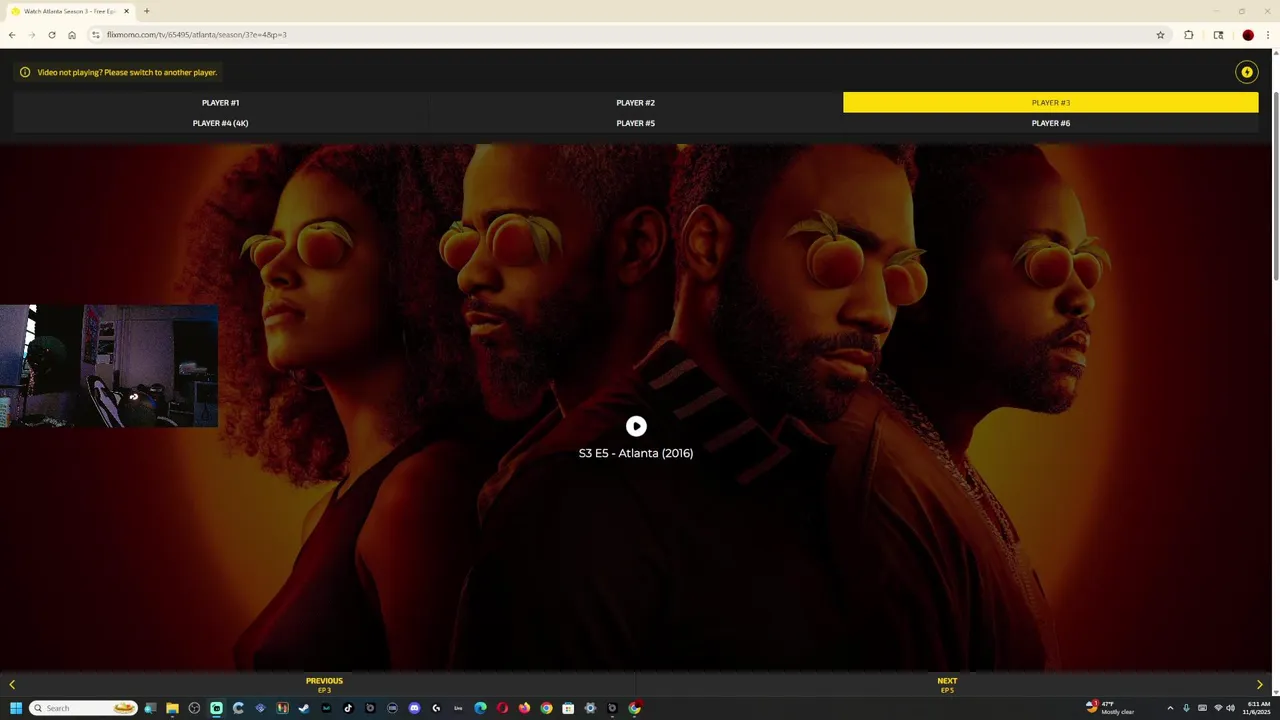1280x720 pixels.
Task: Open Microsoft Edge from the taskbar
Action: pos(480,708)
